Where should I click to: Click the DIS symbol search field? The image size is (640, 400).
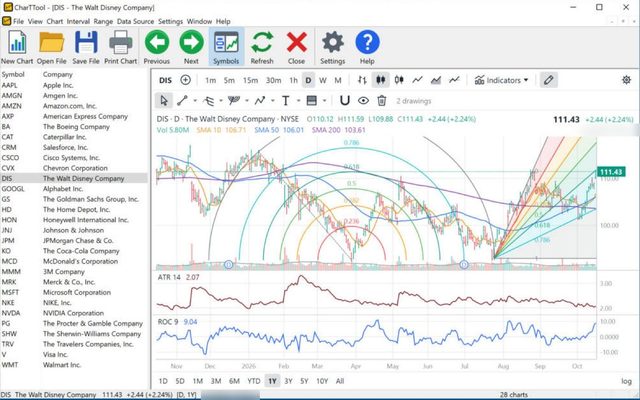165,80
